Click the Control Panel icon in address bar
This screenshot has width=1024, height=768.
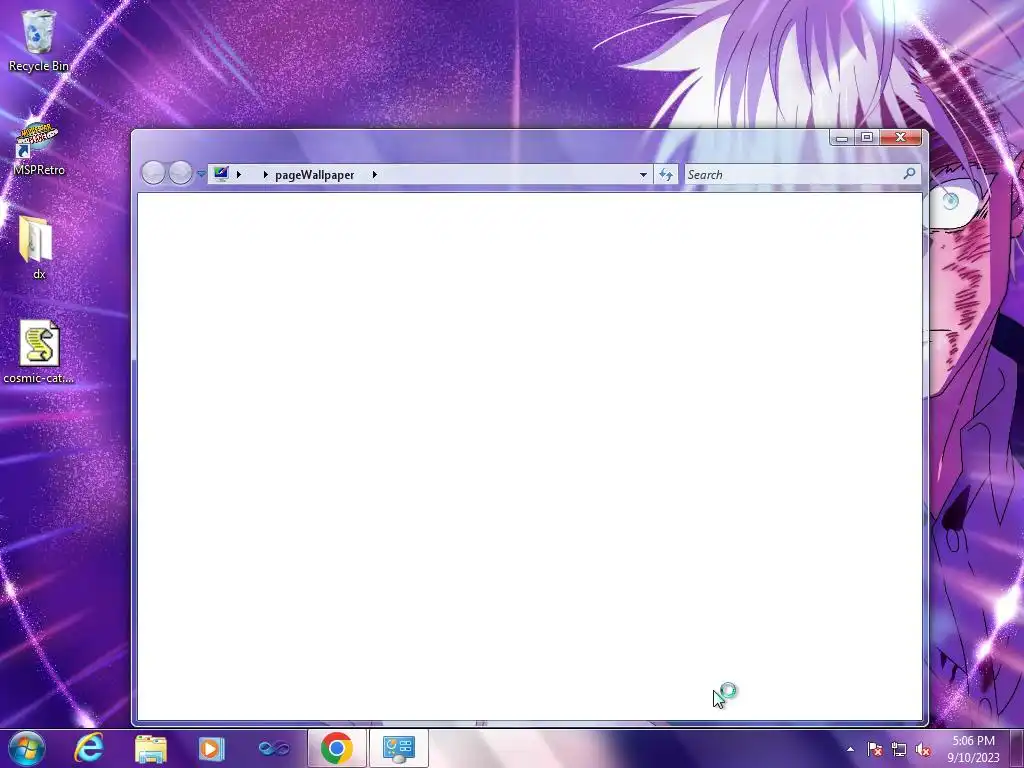click(221, 174)
